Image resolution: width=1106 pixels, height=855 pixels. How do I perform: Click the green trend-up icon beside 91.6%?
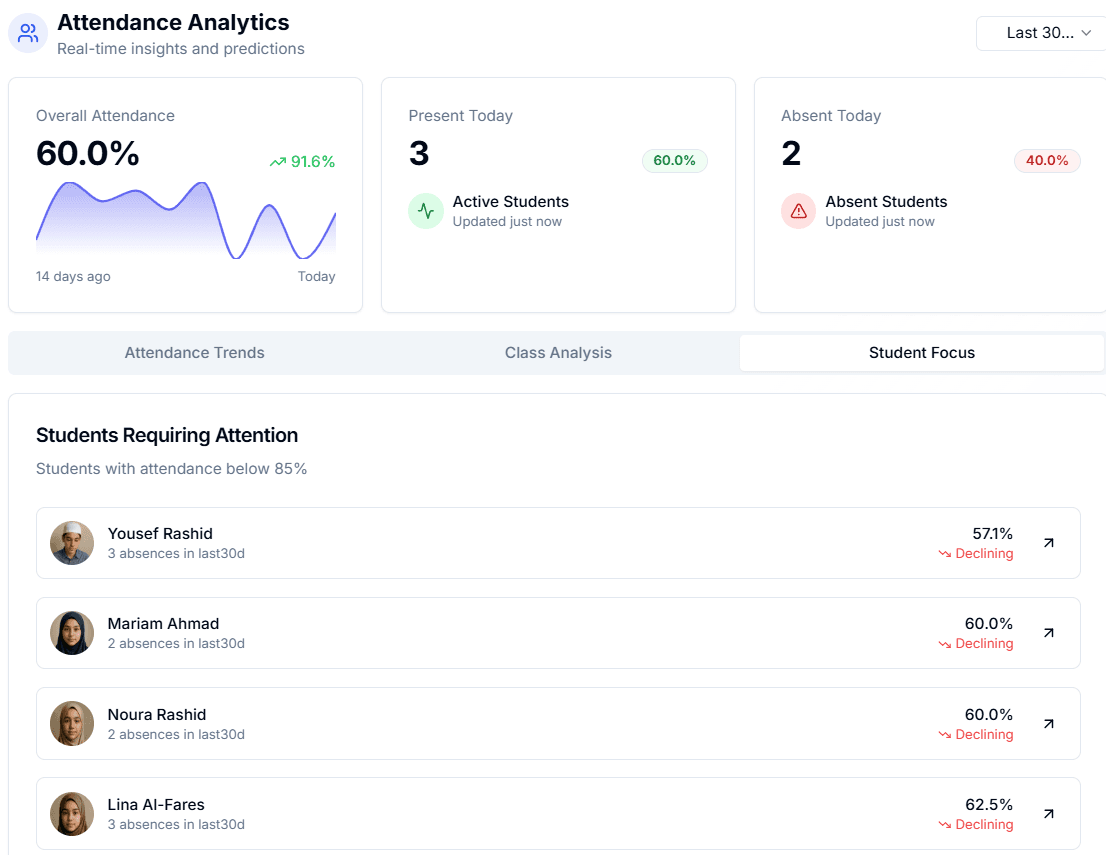tap(277, 162)
